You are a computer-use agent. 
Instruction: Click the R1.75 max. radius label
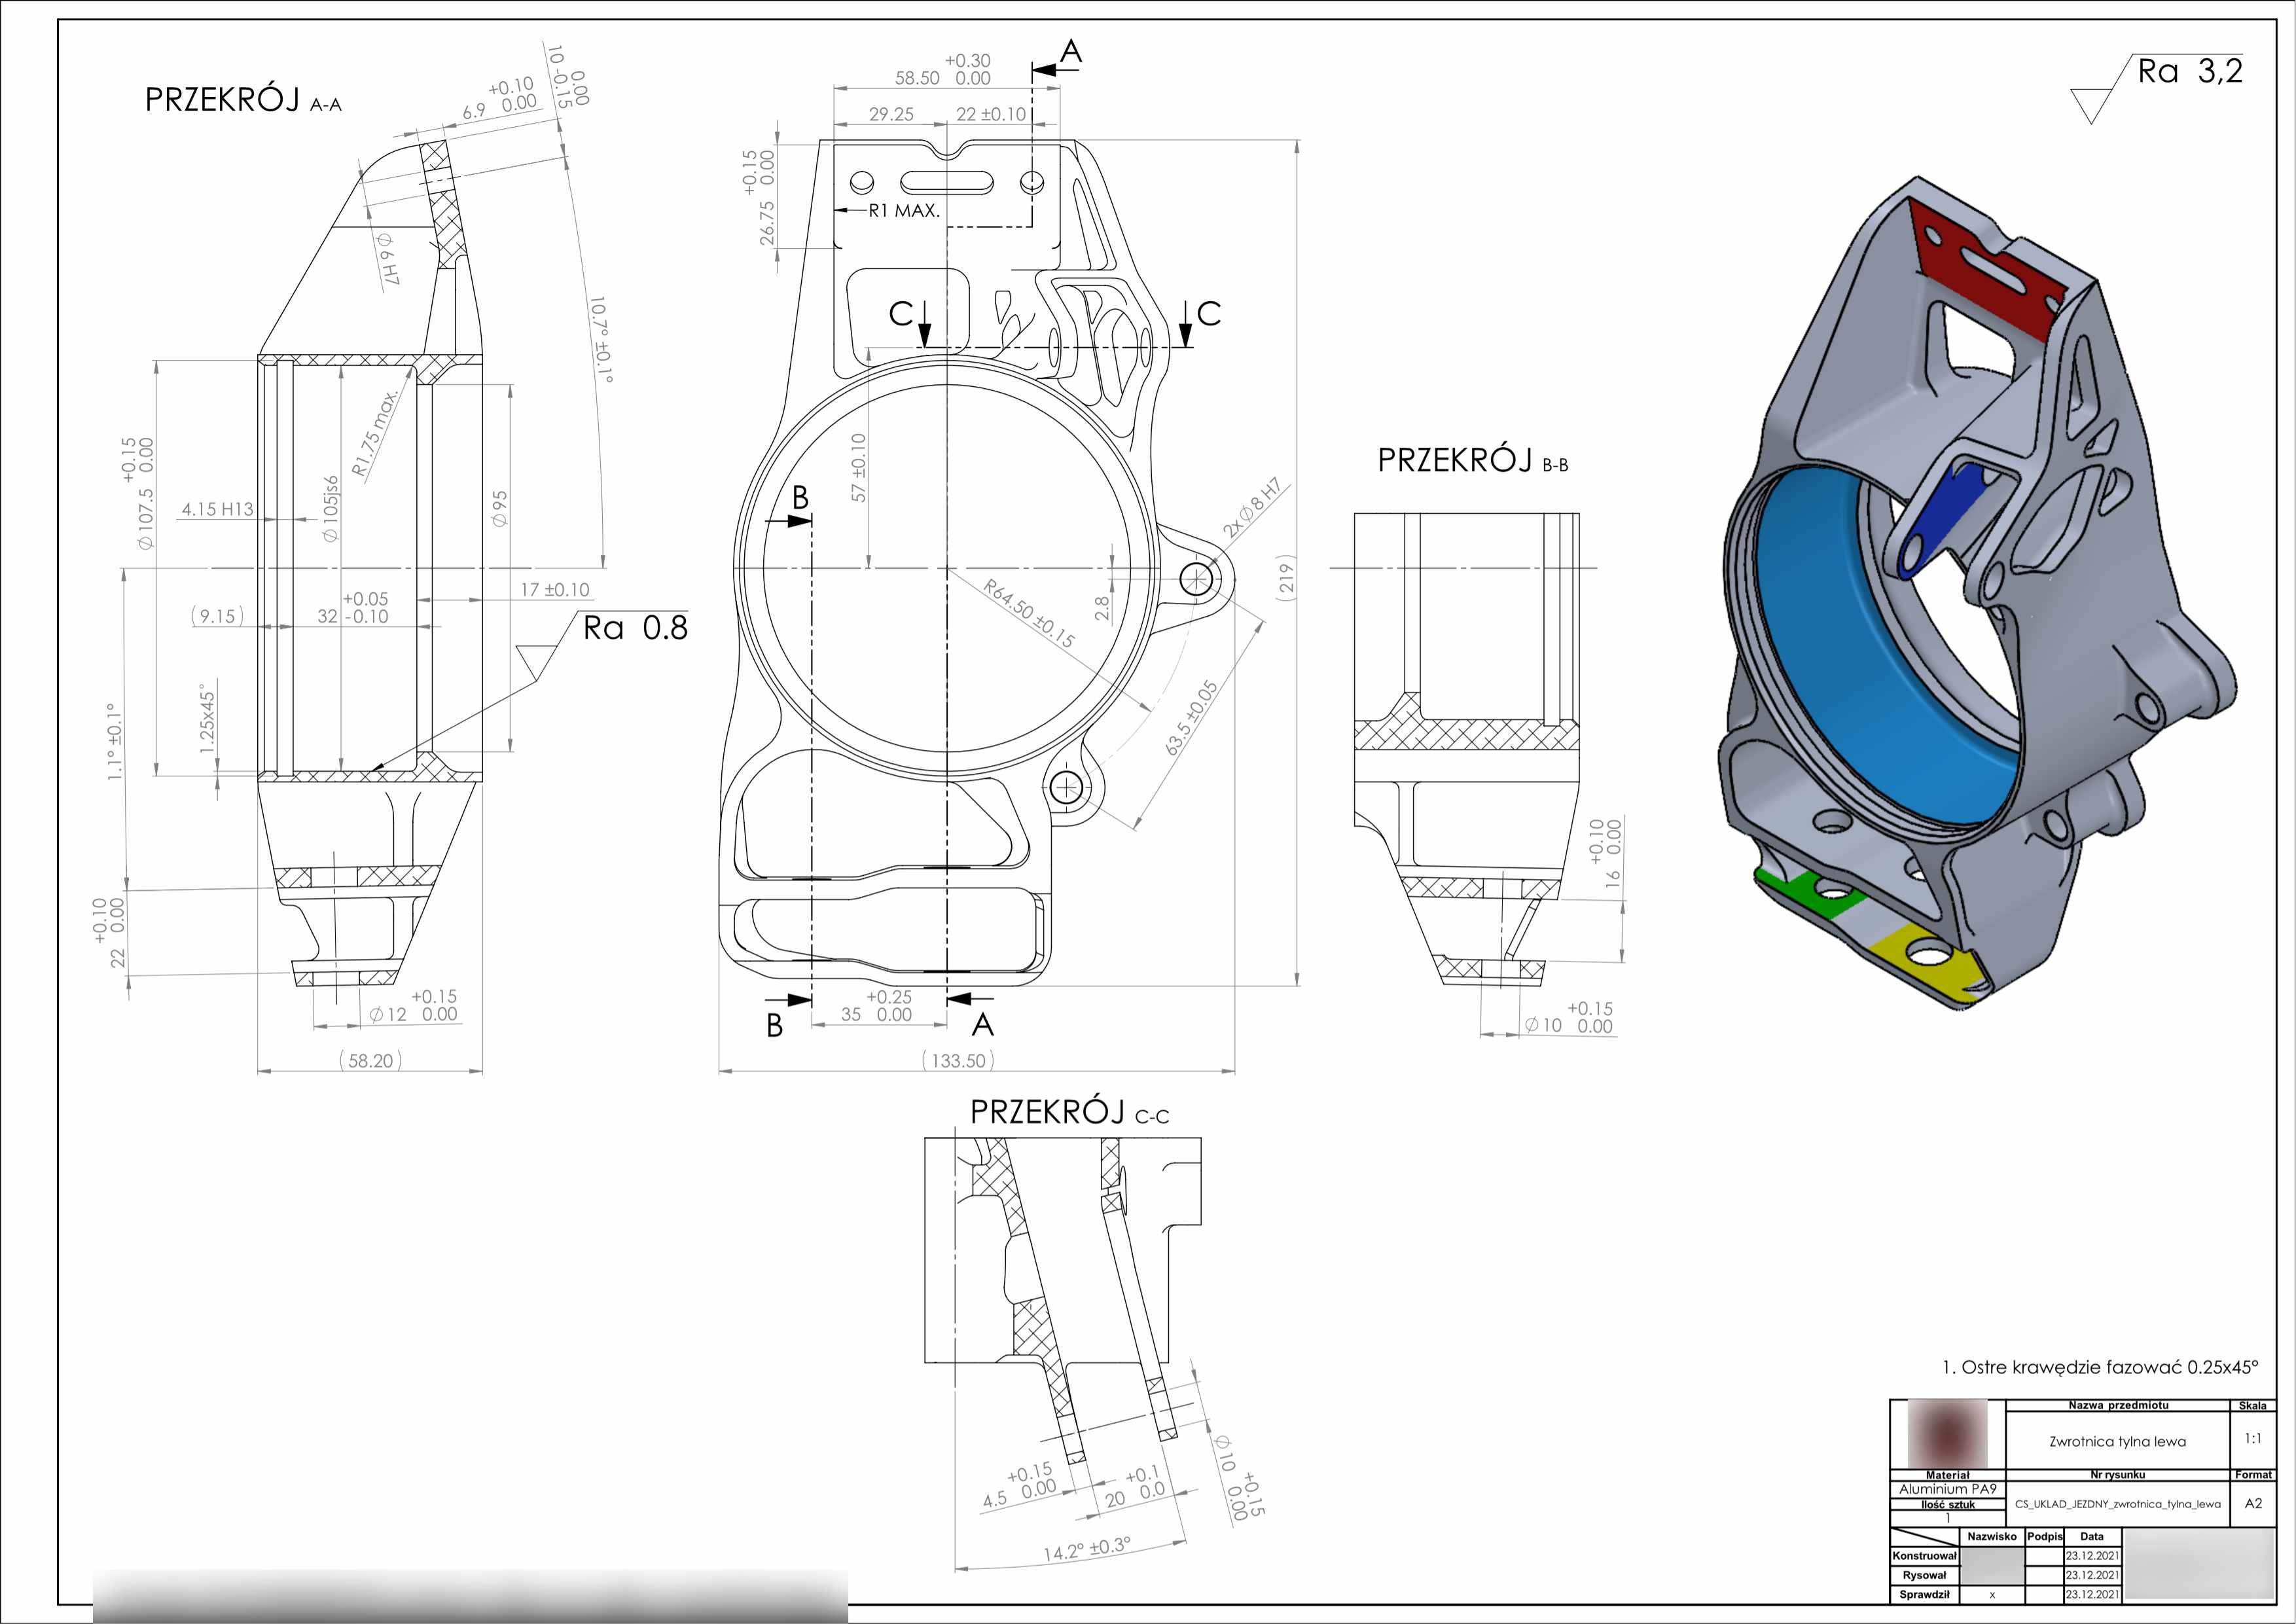coord(375,431)
